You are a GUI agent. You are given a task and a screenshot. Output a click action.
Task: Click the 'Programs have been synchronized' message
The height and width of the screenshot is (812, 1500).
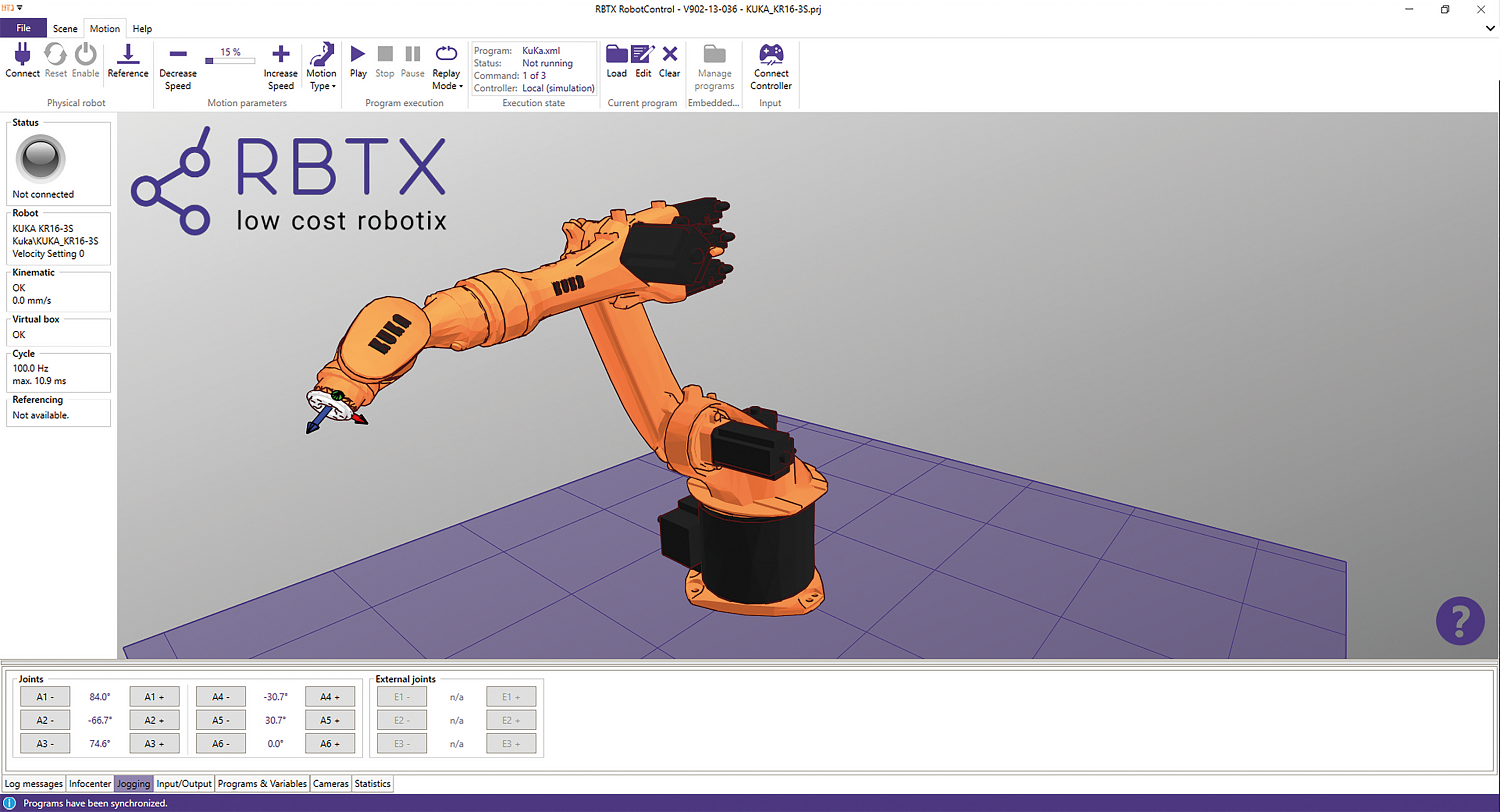[x=95, y=803]
